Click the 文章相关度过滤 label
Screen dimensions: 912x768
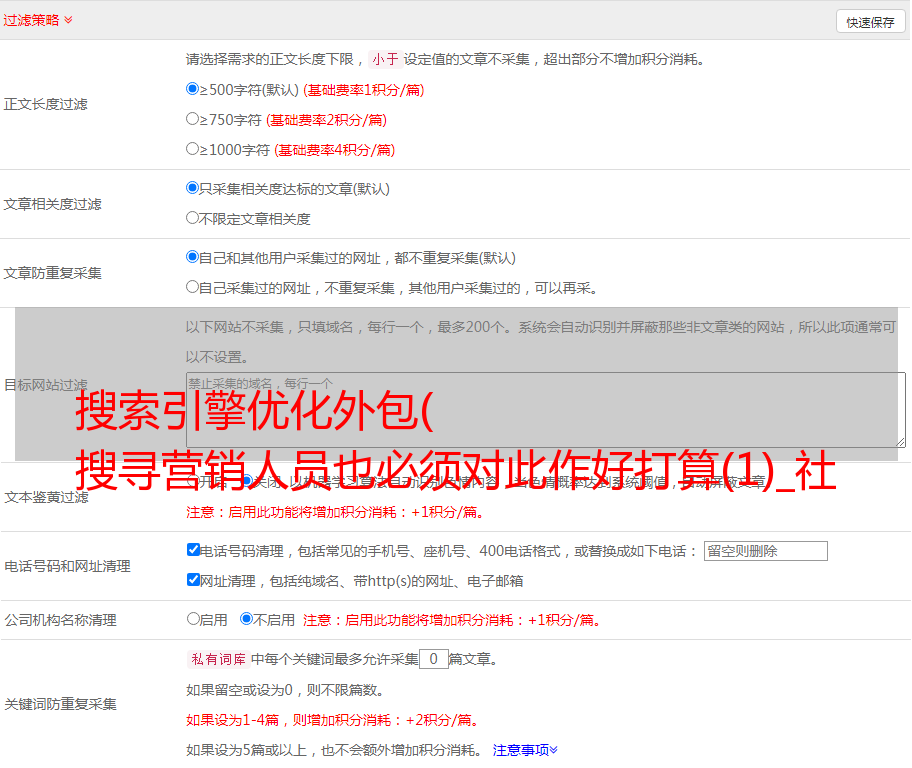click(x=52, y=205)
